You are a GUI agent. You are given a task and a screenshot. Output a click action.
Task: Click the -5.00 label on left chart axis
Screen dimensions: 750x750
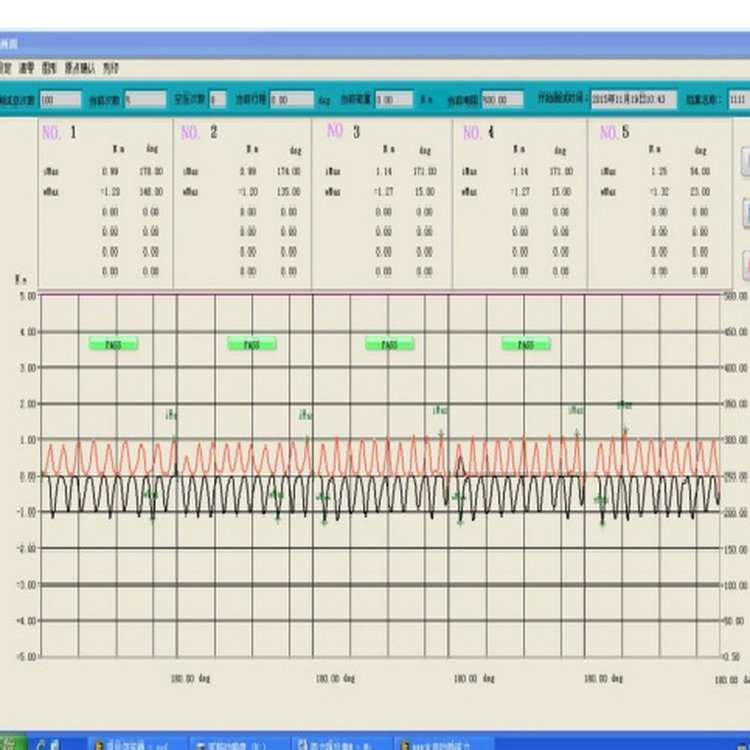(26, 656)
